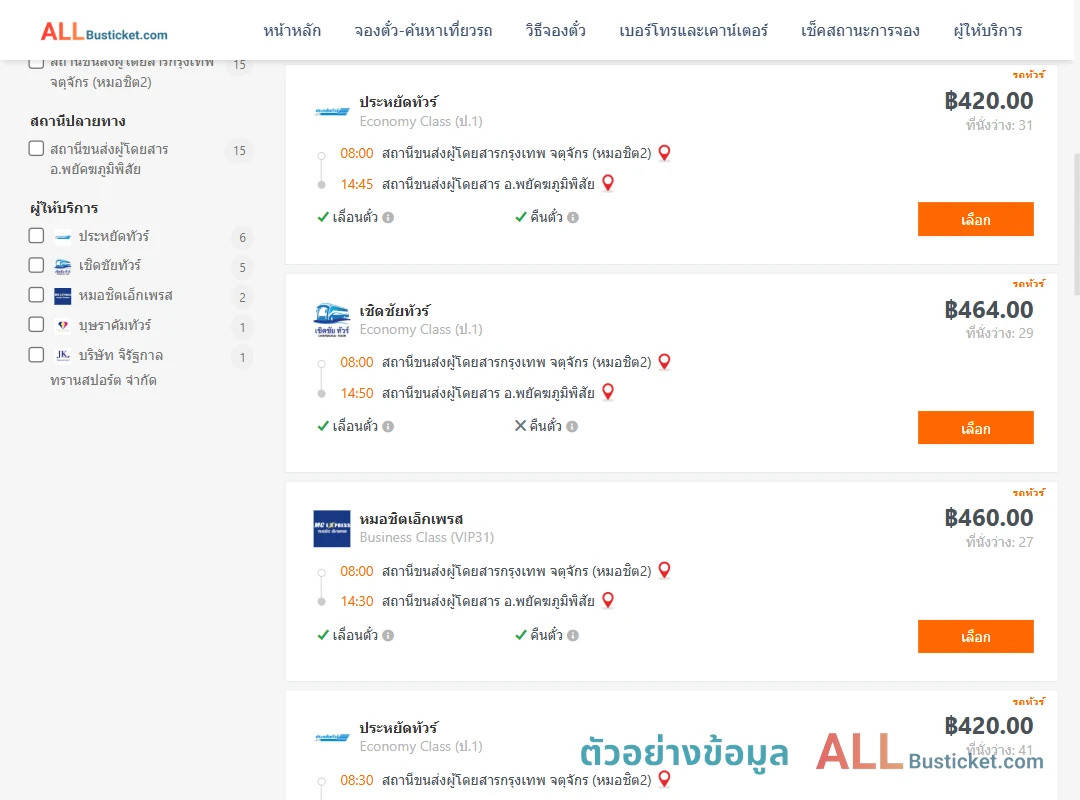Click ประหยัดทัวร์ logo in the 08:00 ฿420 card
Screen dimensions: 1080x800
[x=332, y=111]
